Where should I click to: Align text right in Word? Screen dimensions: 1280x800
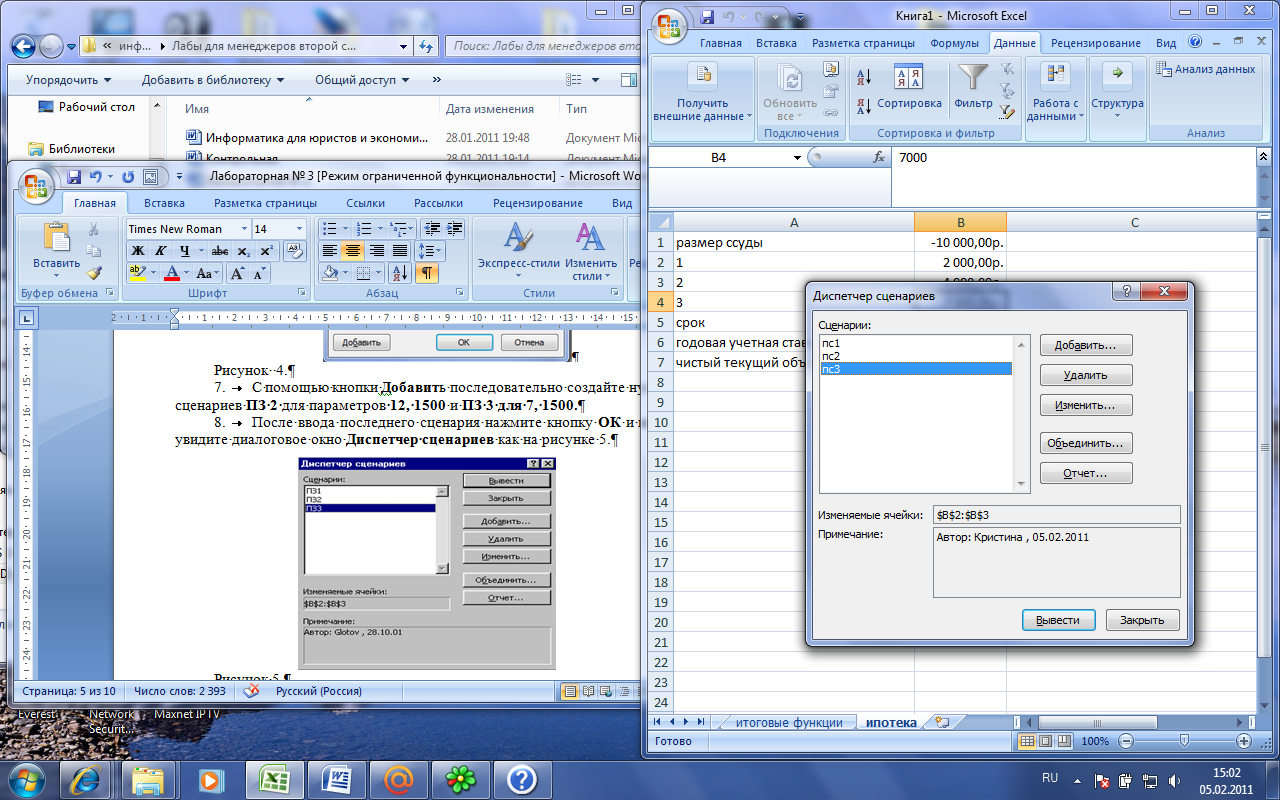click(x=377, y=251)
